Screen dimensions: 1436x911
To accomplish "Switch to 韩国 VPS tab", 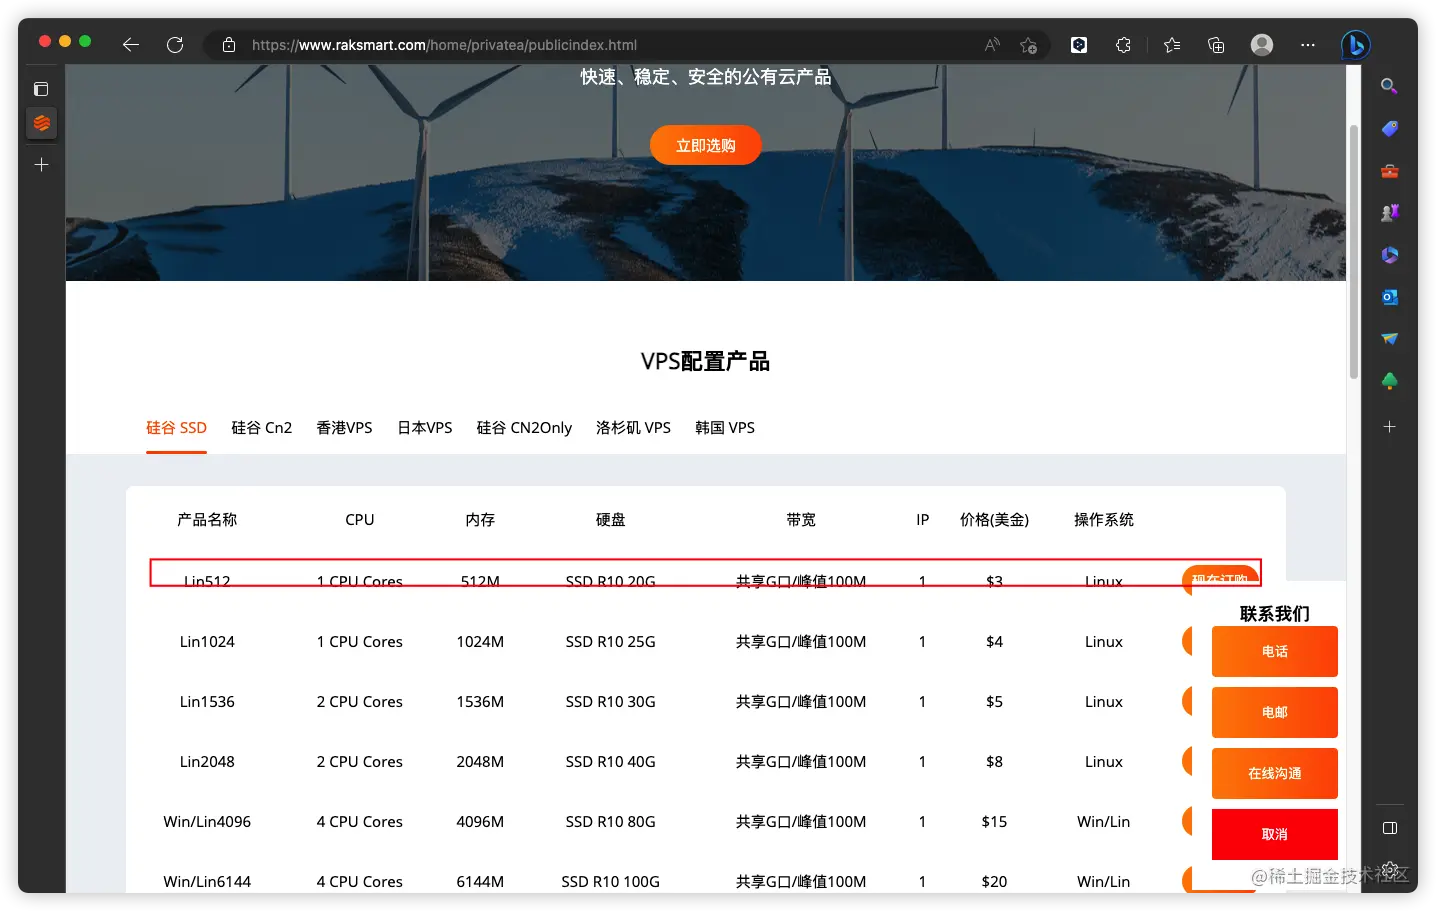I will [x=725, y=428].
